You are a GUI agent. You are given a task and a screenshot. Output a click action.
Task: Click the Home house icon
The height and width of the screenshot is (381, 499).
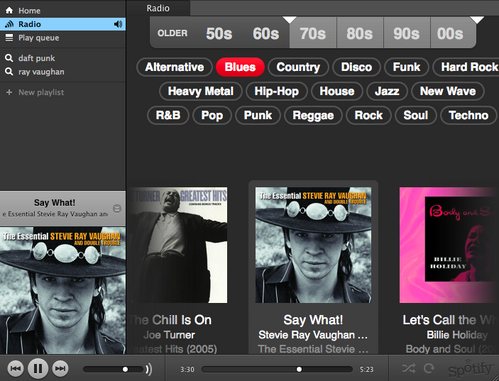(9, 10)
